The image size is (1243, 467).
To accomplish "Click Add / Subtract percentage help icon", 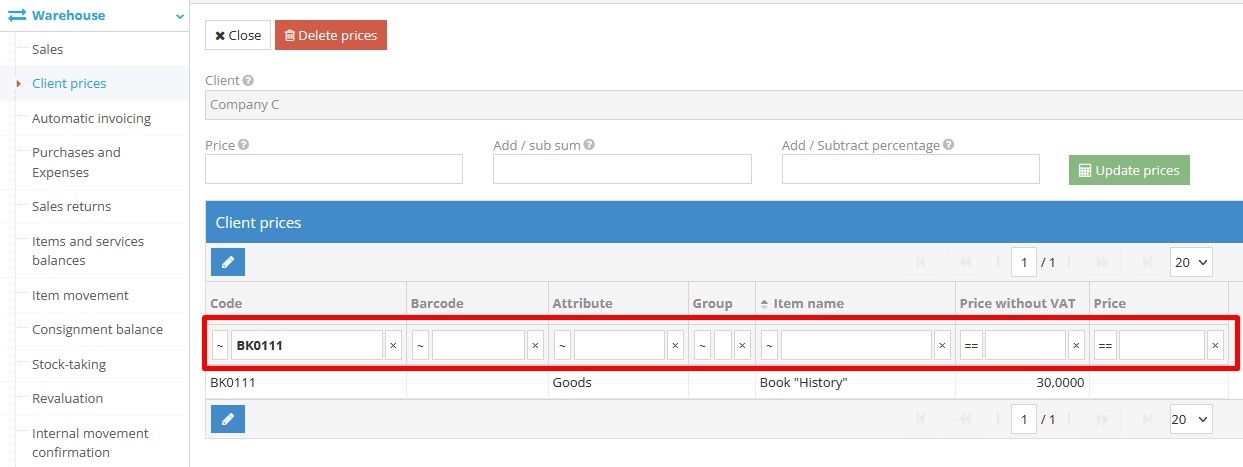I will [948, 145].
